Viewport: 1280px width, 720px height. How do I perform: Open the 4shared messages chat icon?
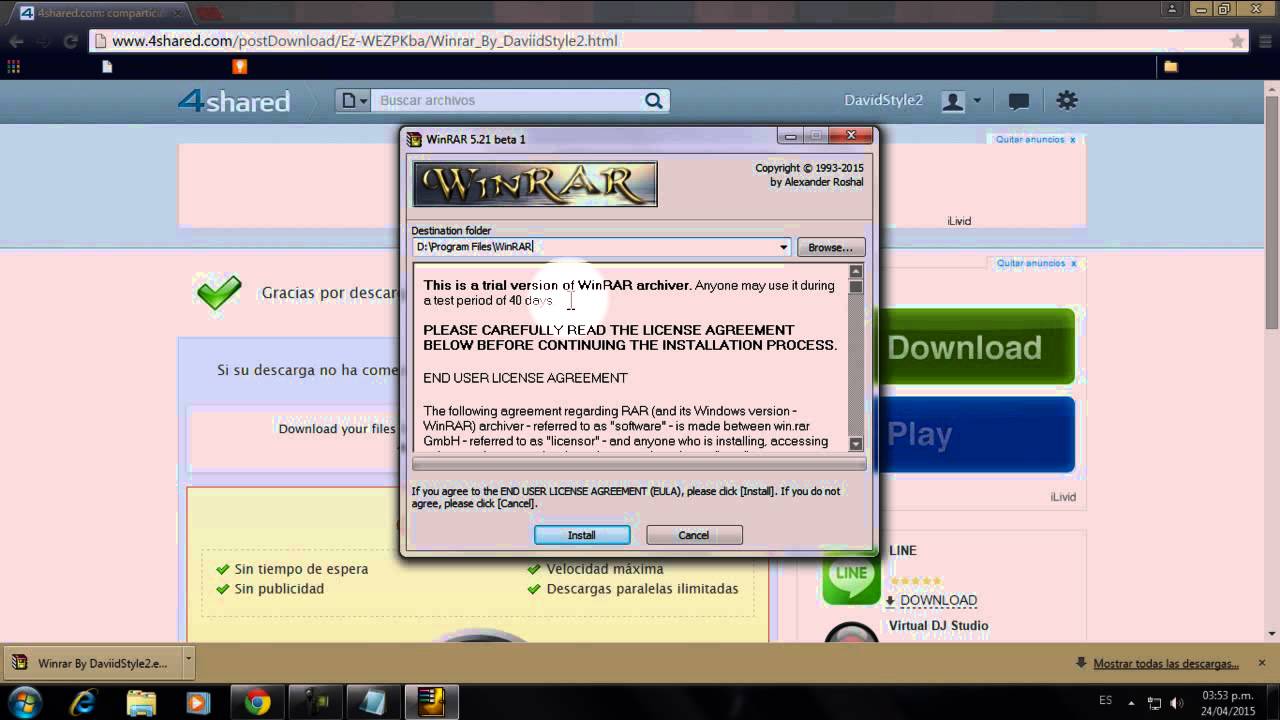coord(1019,101)
